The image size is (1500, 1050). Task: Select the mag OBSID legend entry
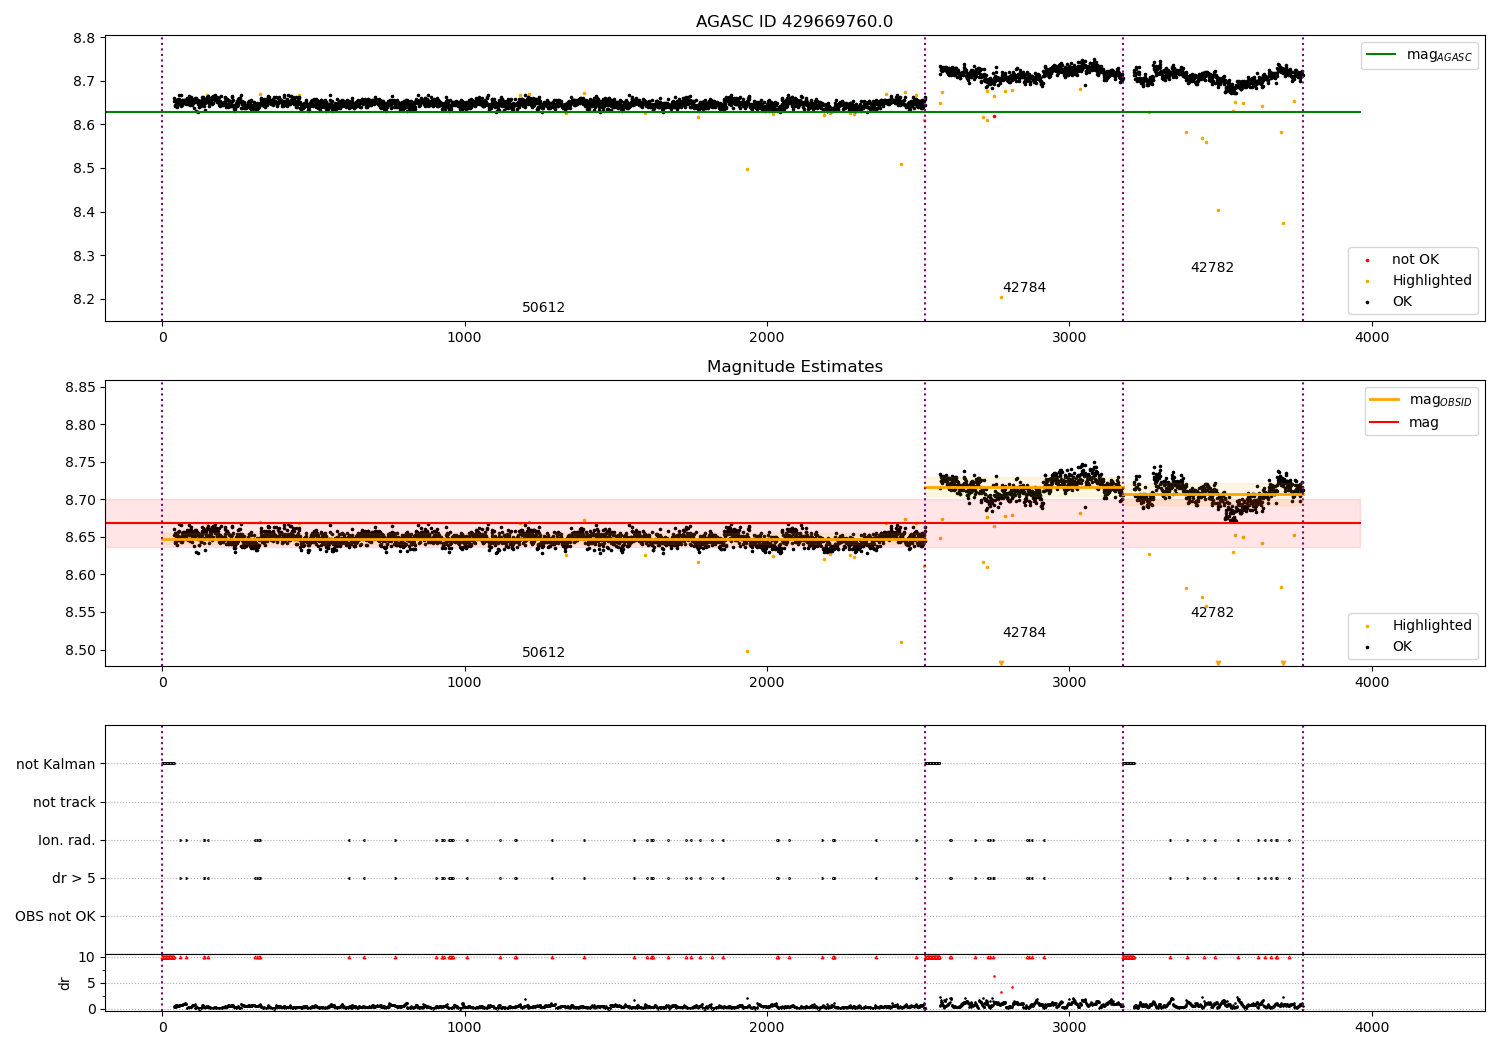click(x=1421, y=400)
